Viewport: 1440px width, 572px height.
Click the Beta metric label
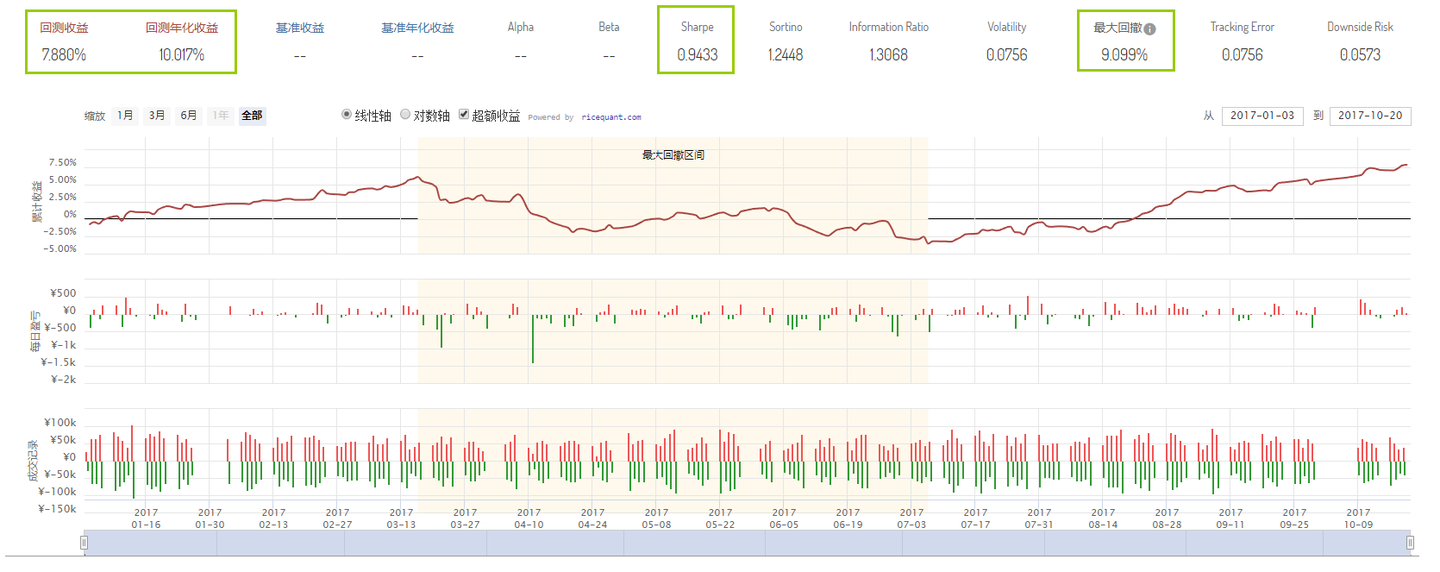(x=609, y=27)
